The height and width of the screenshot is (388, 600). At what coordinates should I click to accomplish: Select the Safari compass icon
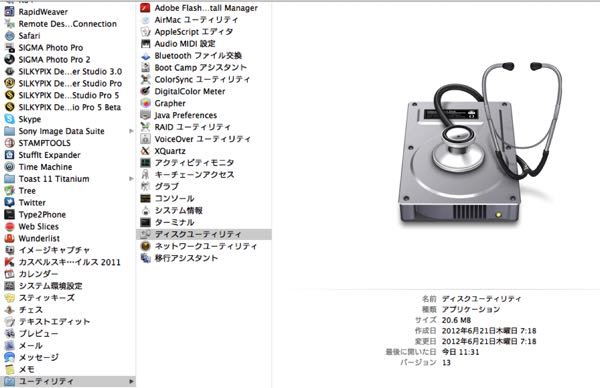click(x=10, y=36)
